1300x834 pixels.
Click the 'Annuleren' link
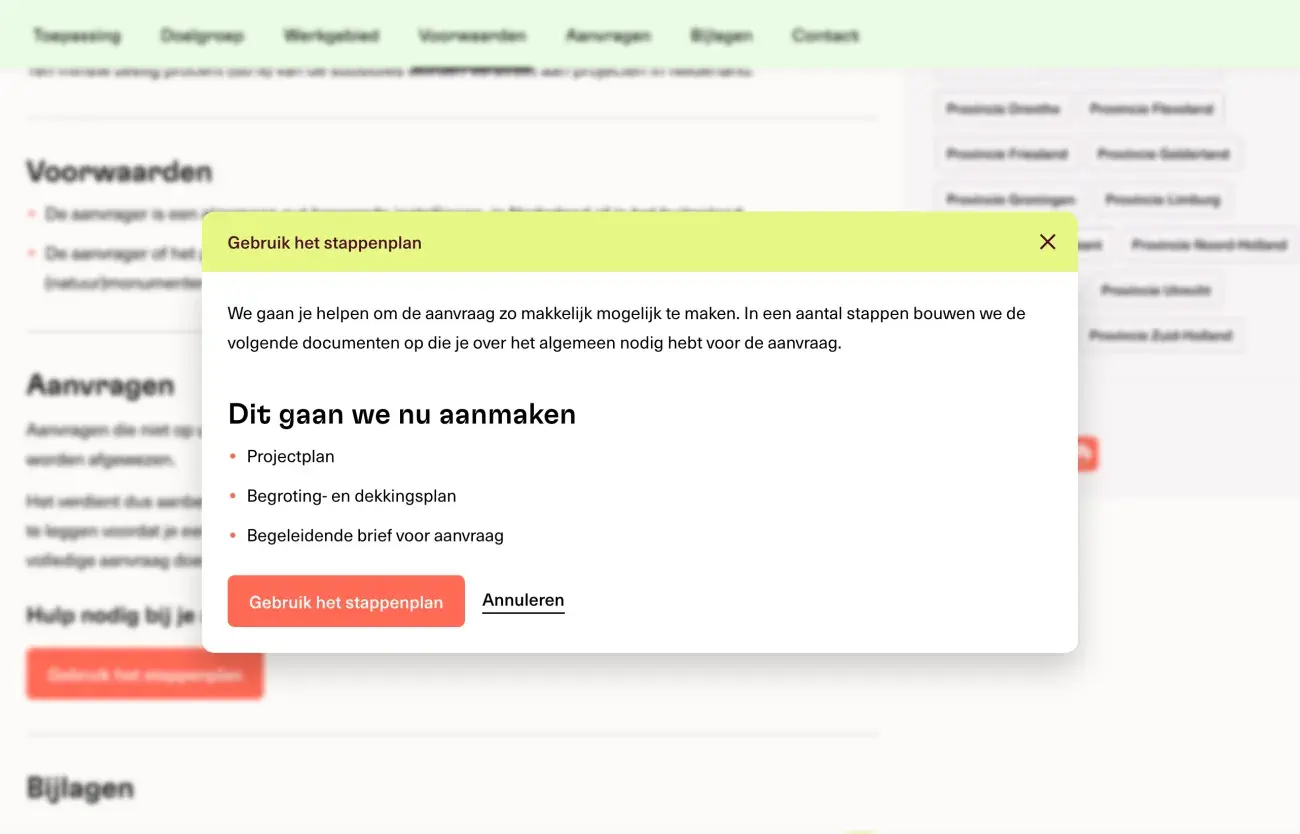[x=522, y=599]
